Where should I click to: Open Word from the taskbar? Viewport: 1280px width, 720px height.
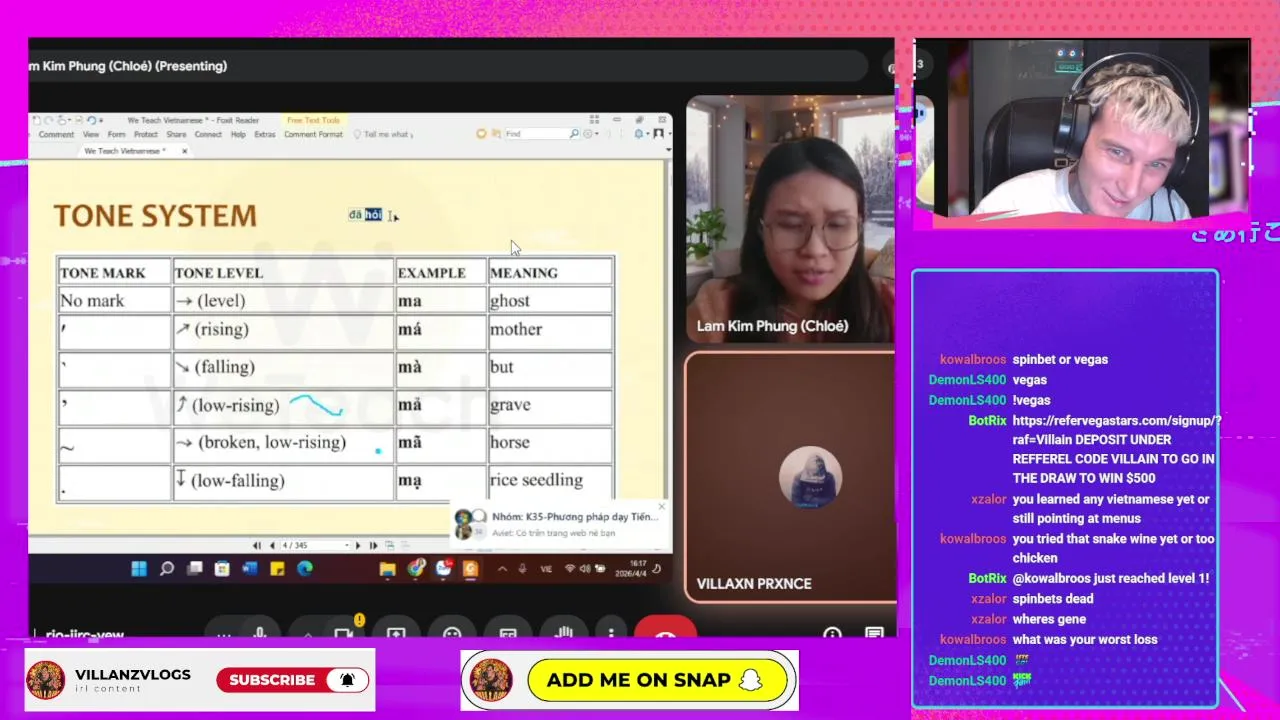(x=249, y=569)
